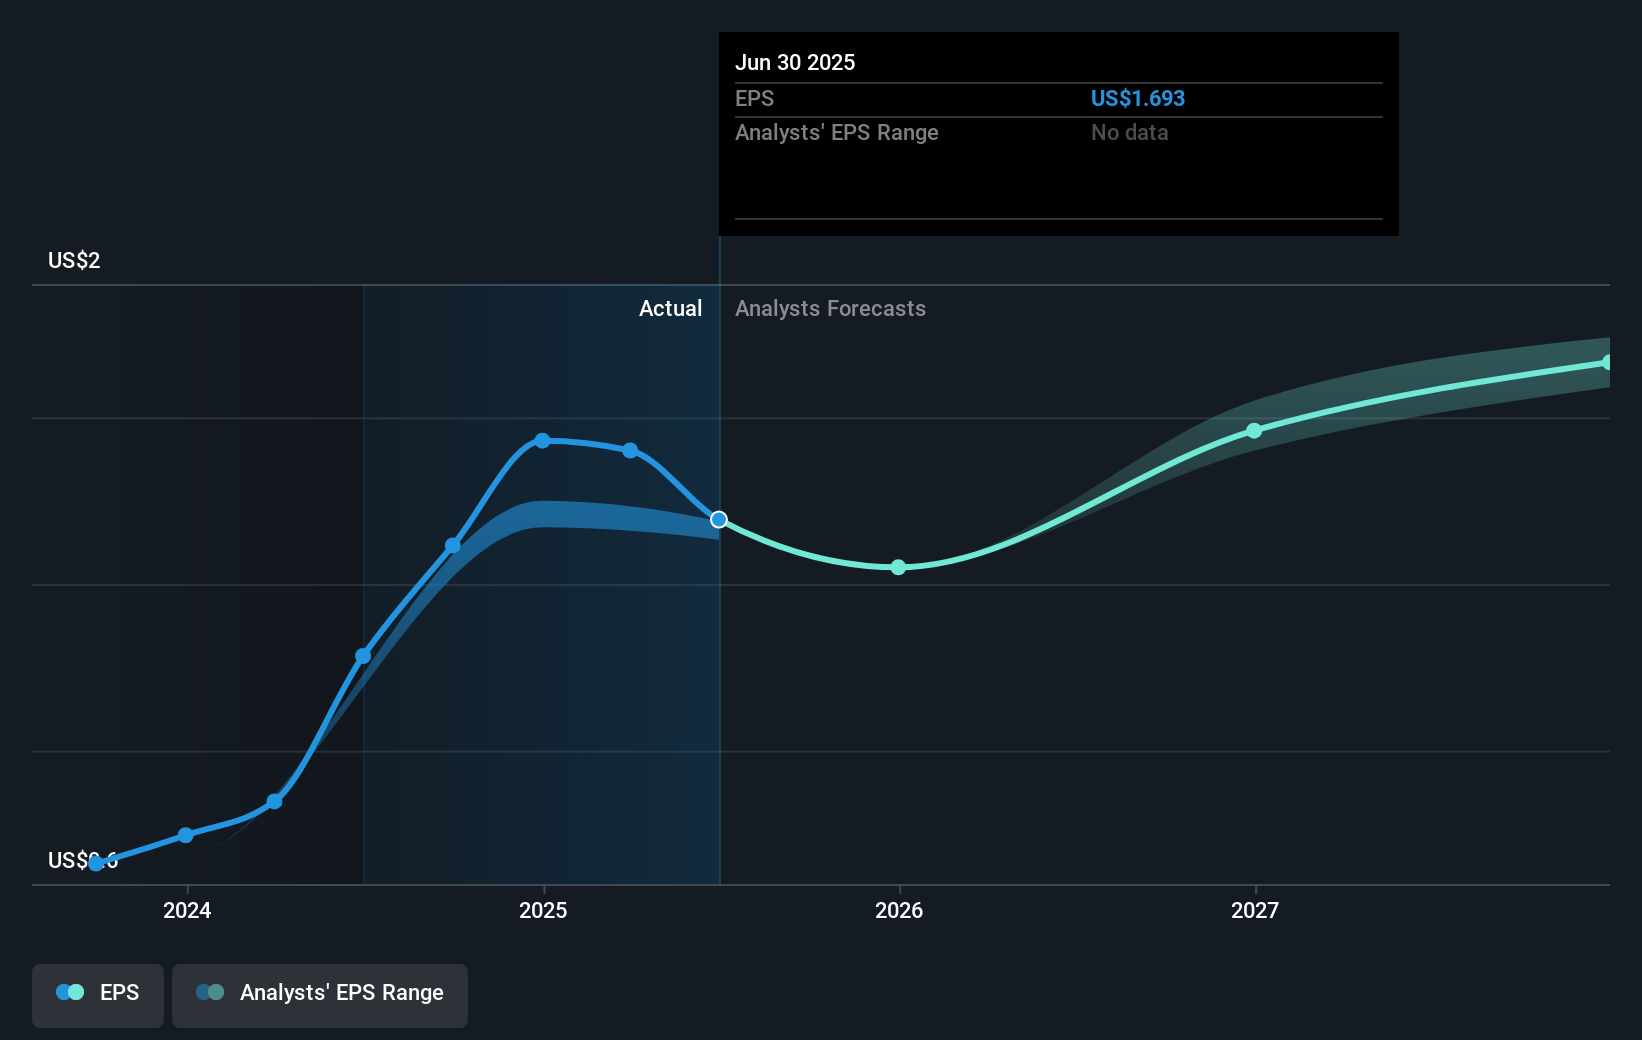Click the "Analysts' EPS Range" tooltip row label

click(x=836, y=132)
